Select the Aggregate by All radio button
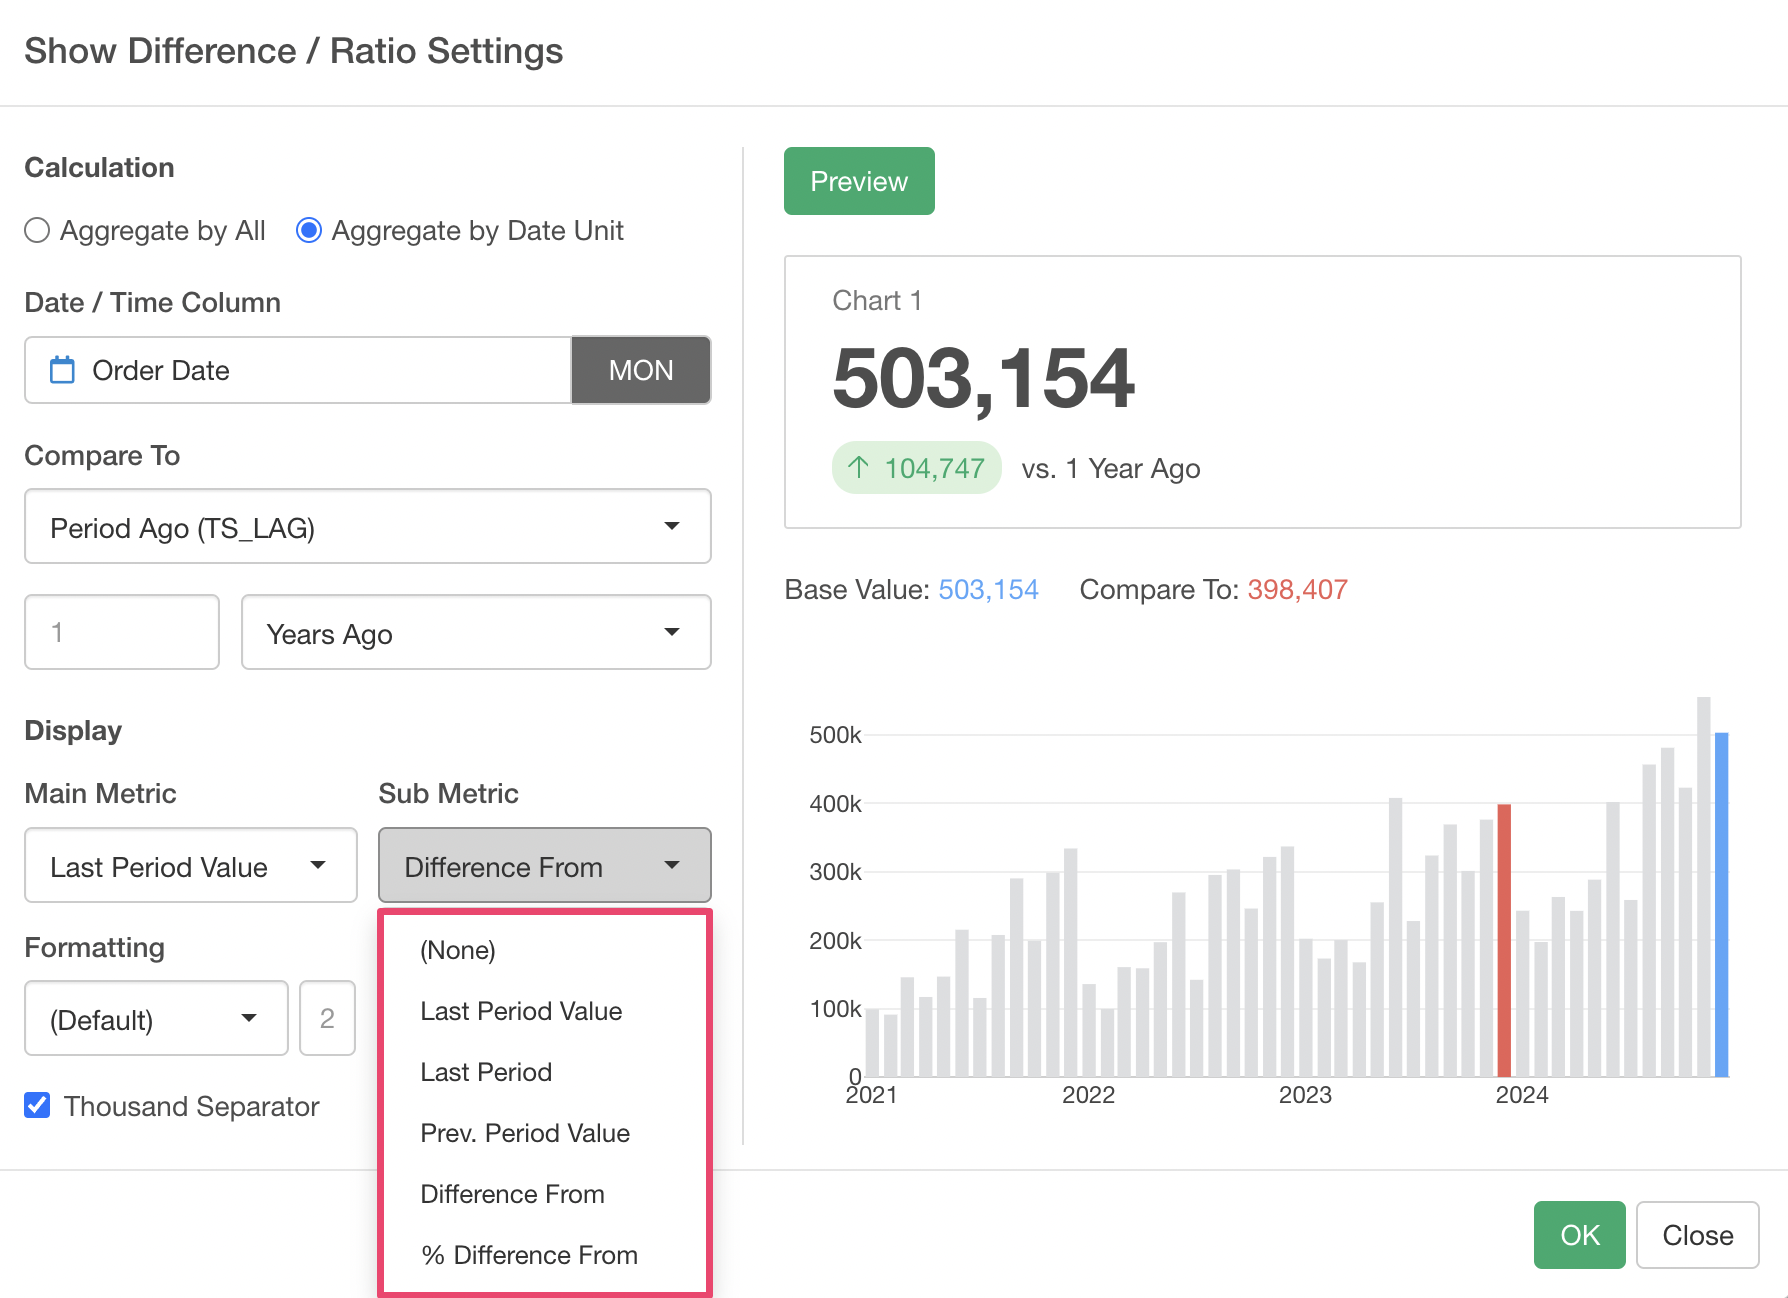Image resolution: width=1788 pixels, height=1298 pixels. pos(37,231)
